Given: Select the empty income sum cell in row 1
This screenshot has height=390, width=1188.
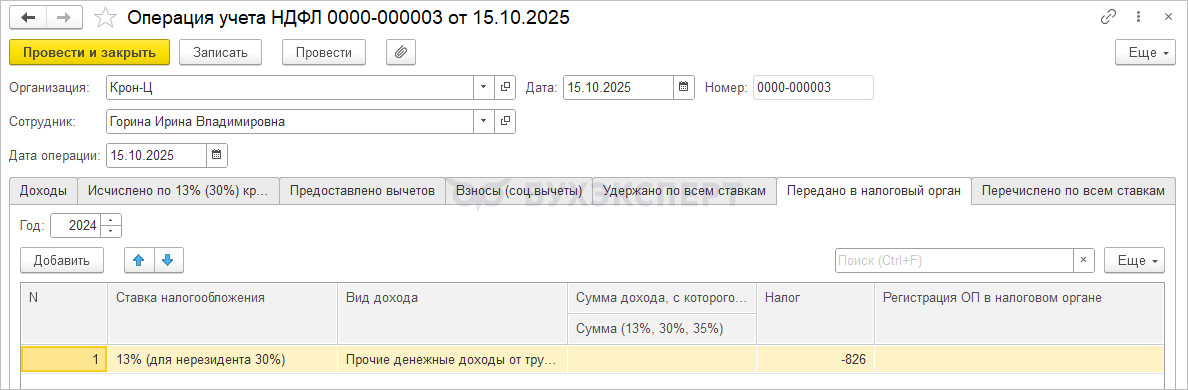Looking at the screenshot, I should pos(662,360).
